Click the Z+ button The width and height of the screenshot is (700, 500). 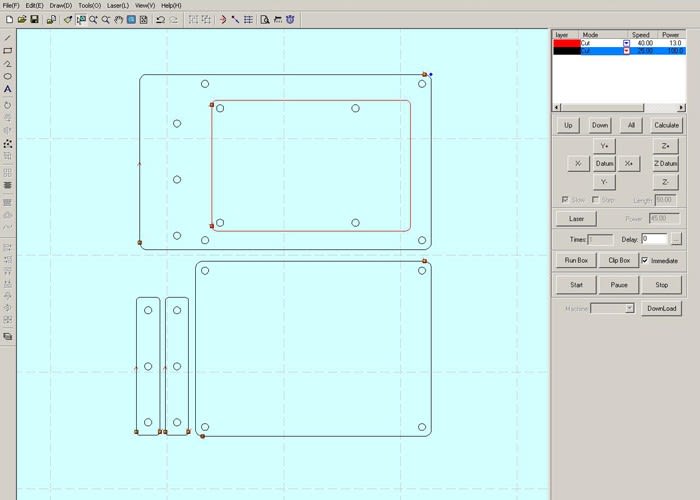(x=665, y=146)
